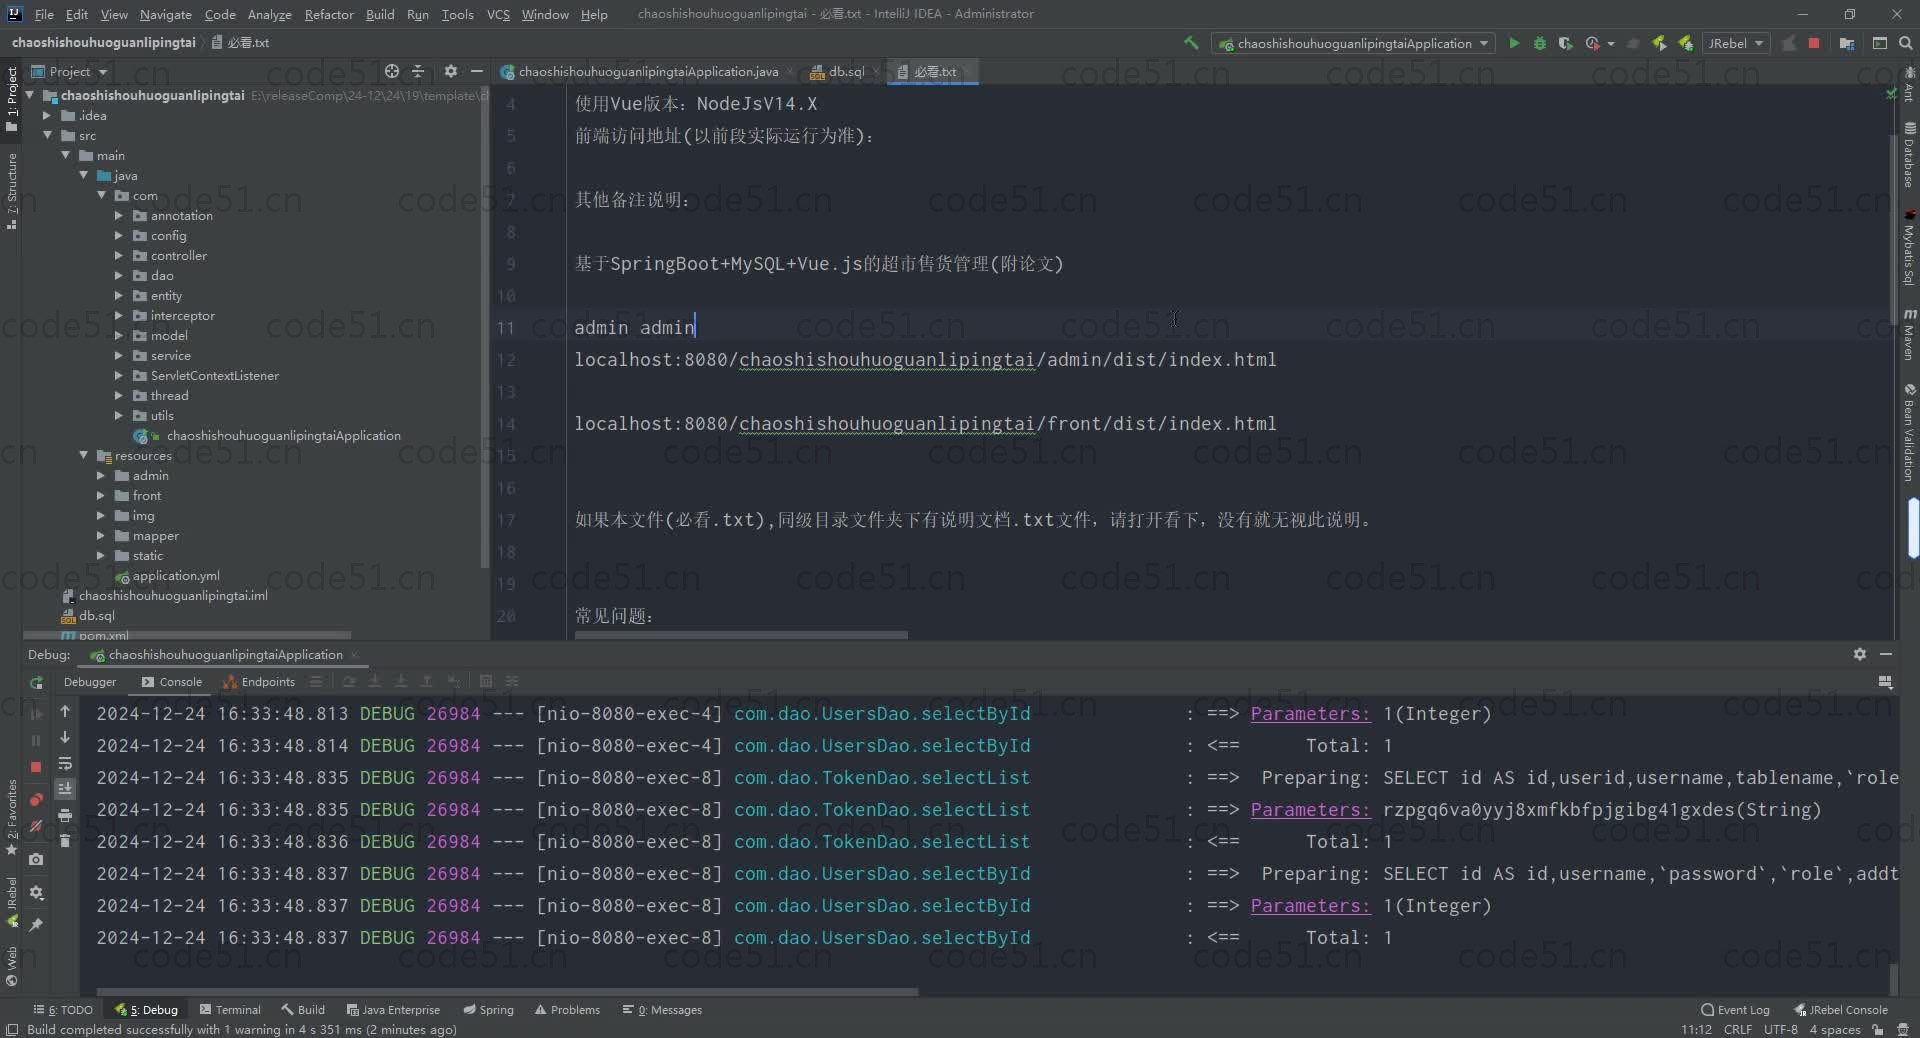This screenshot has height=1038, width=1920.
Task: Switch to the db.sql editor tab
Action: tap(845, 72)
